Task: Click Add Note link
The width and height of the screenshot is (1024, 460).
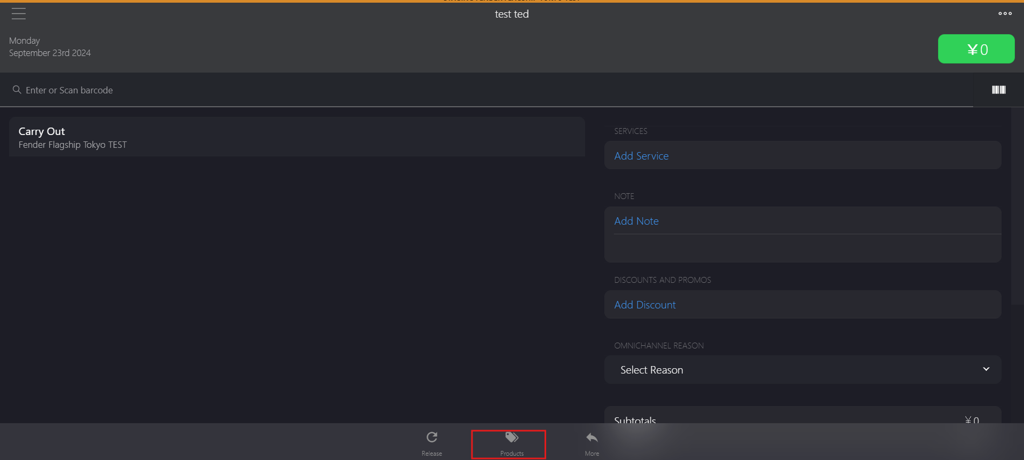Action: click(x=636, y=222)
